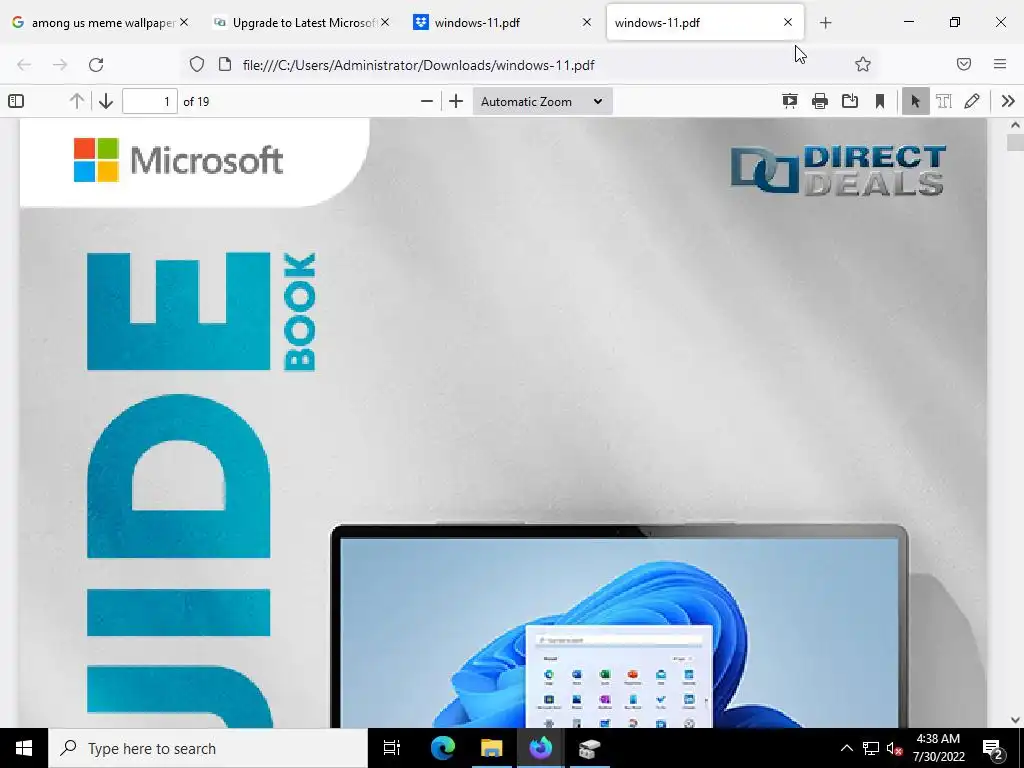The height and width of the screenshot is (768, 1024).
Task: Click the page number input field
Action: 150,101
